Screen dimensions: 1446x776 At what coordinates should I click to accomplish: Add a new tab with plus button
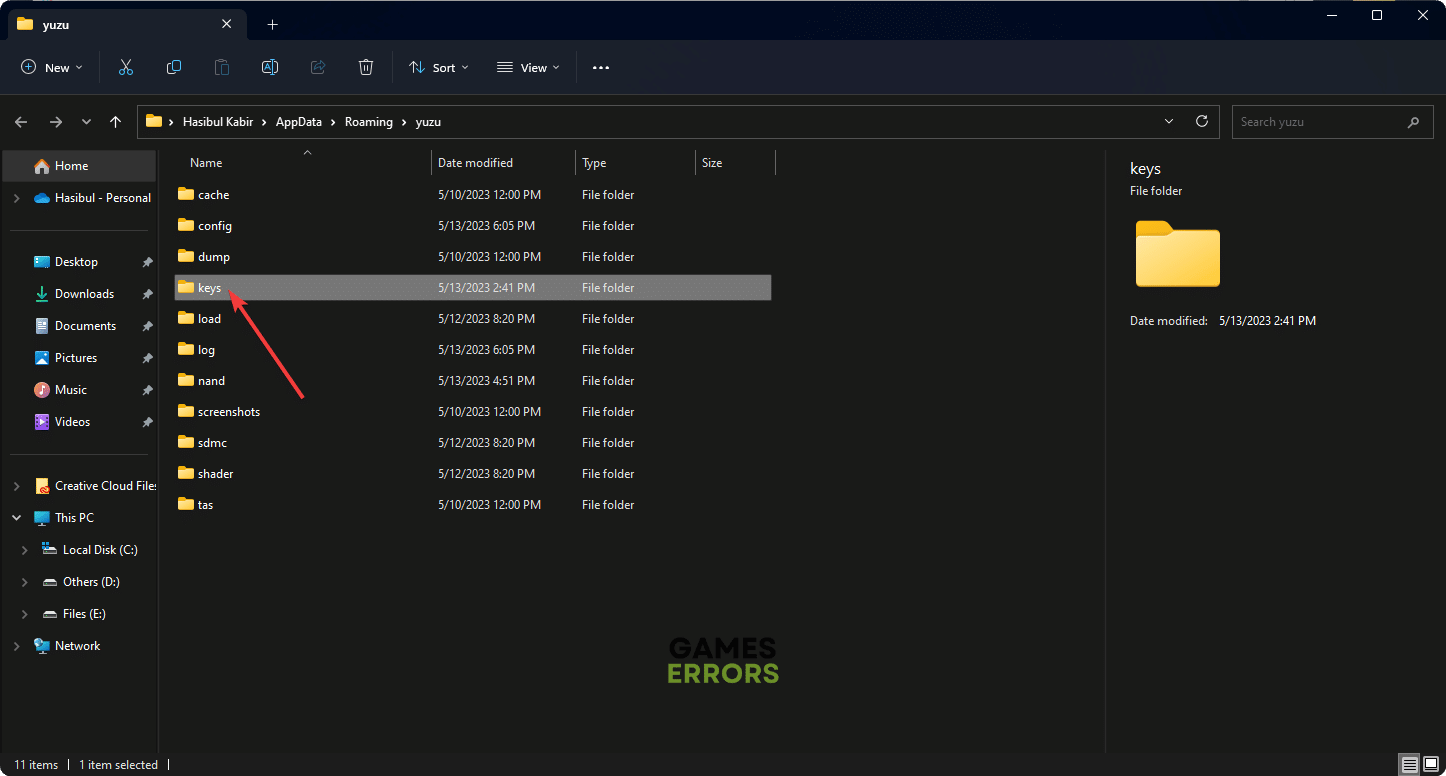coord(272,24)
